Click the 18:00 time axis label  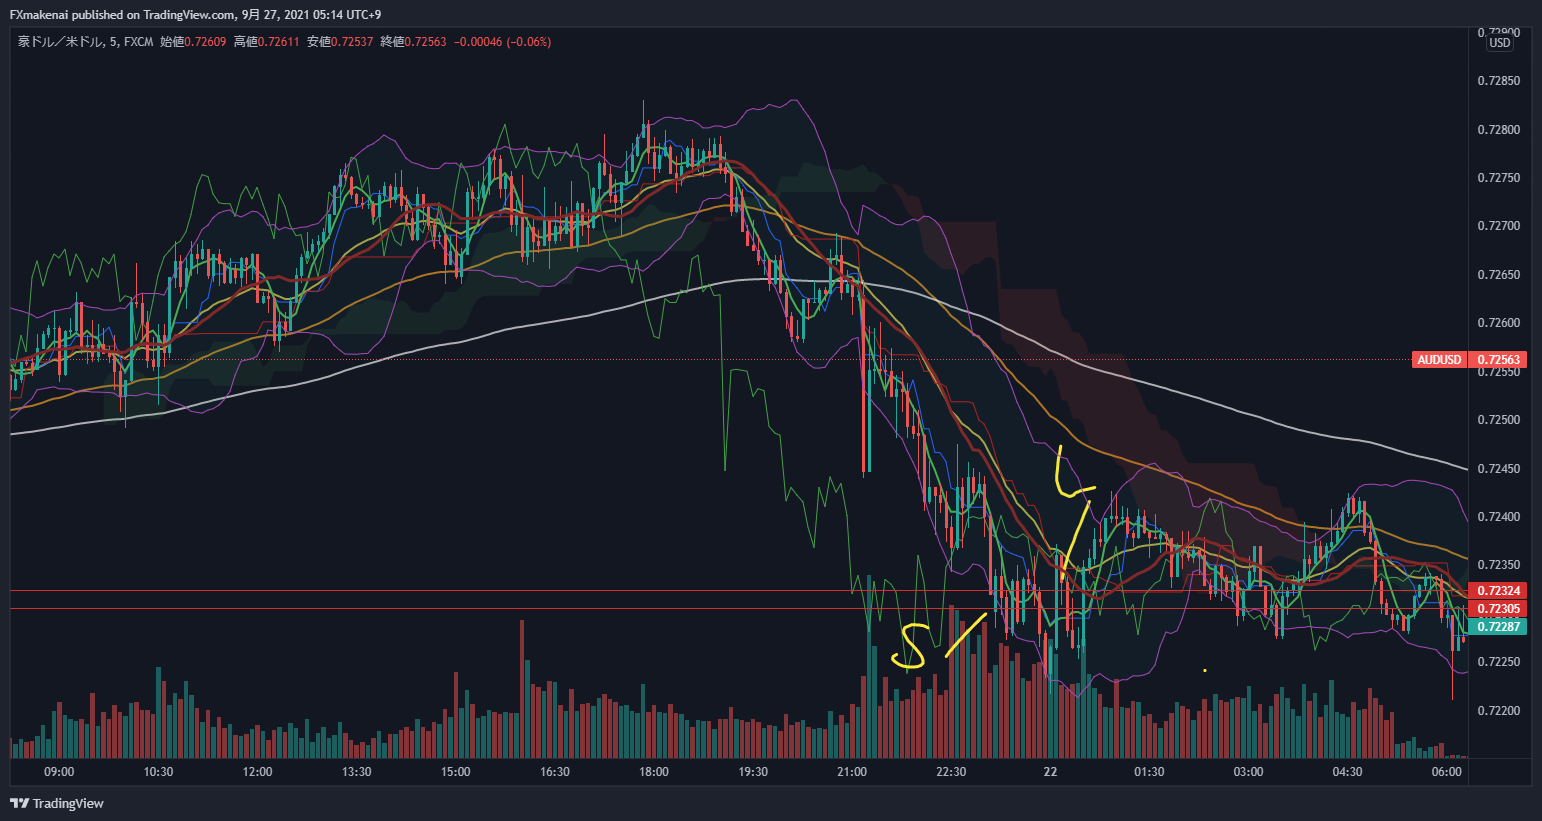(x=654, y=772)
